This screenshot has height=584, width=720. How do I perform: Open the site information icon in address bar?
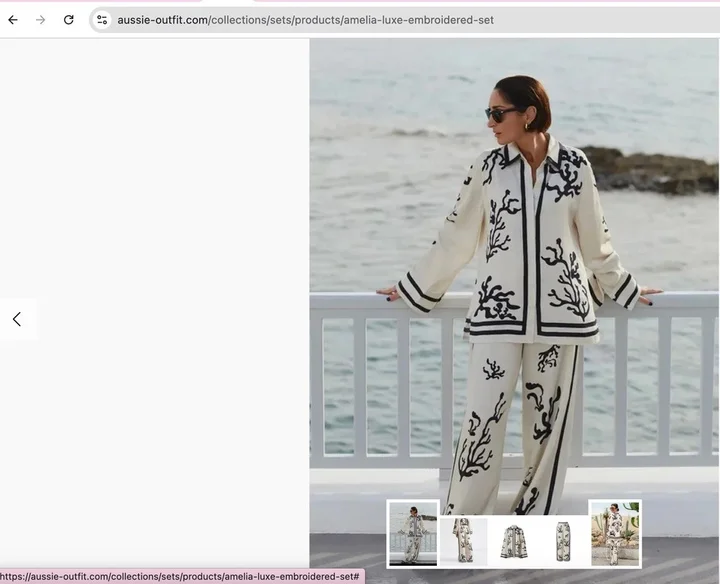[102, 20]
